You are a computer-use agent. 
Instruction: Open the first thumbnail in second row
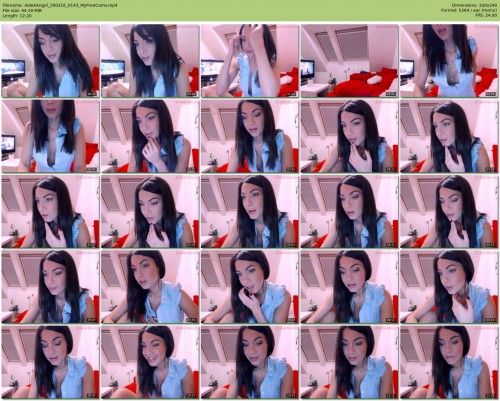[x=50, y=136]
